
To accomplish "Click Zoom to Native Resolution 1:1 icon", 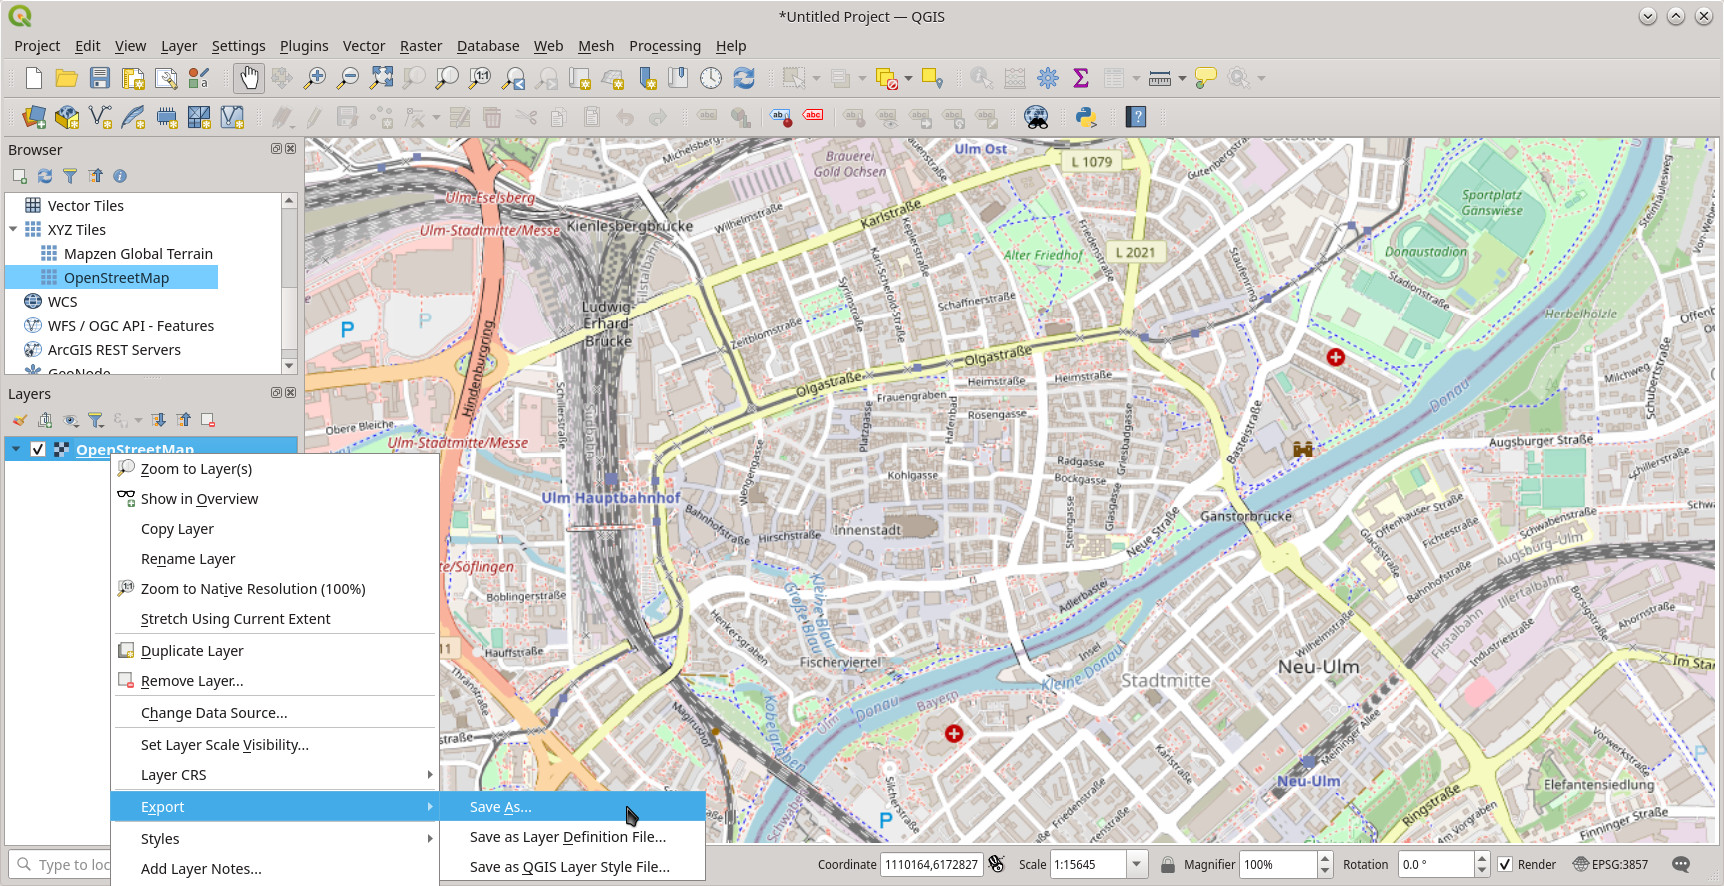I will coord(480,78).
